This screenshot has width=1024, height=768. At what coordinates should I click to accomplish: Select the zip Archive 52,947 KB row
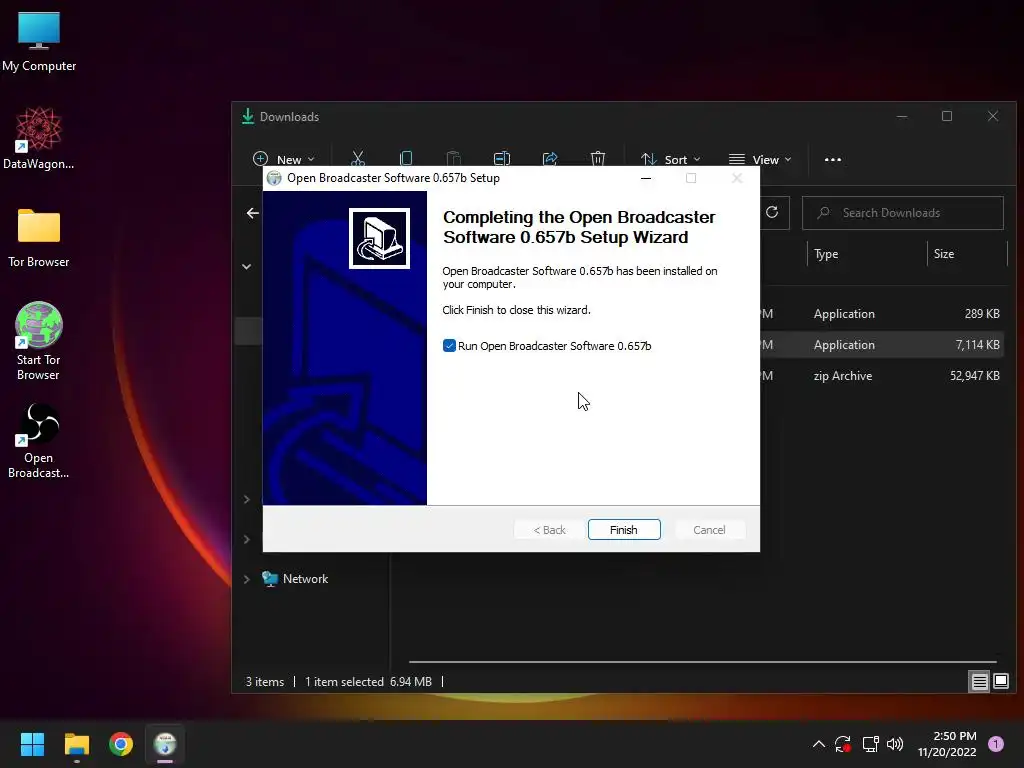882,376
